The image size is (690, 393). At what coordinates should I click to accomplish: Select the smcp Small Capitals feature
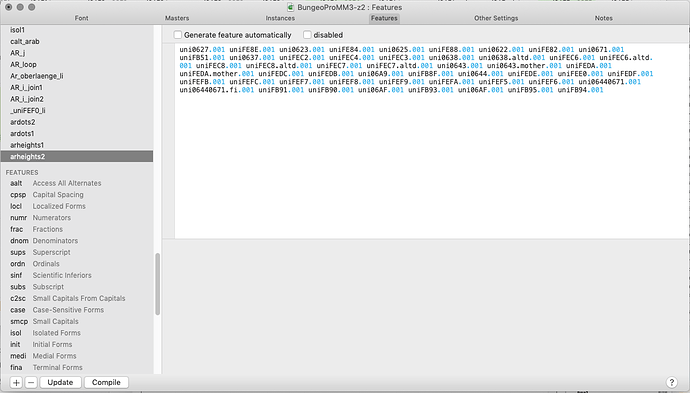[77, 321]
